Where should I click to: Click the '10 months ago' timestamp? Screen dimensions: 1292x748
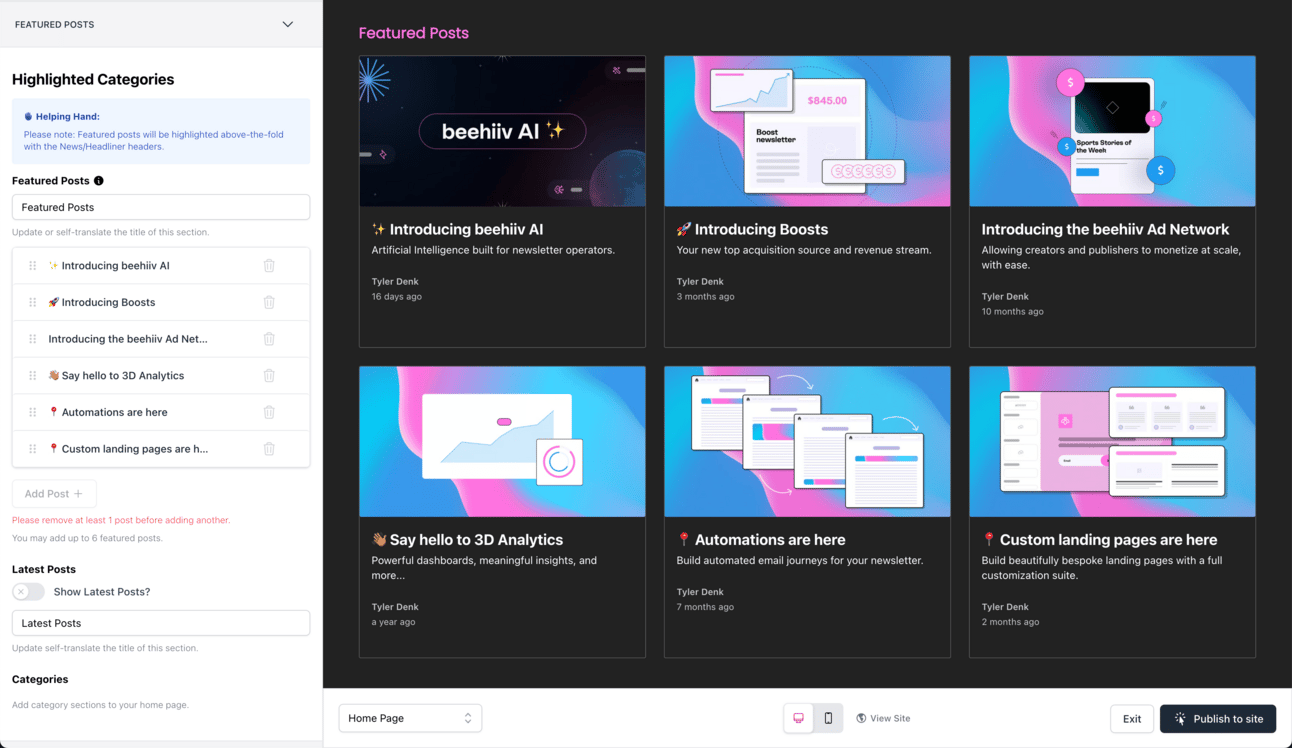[1012, 312]
